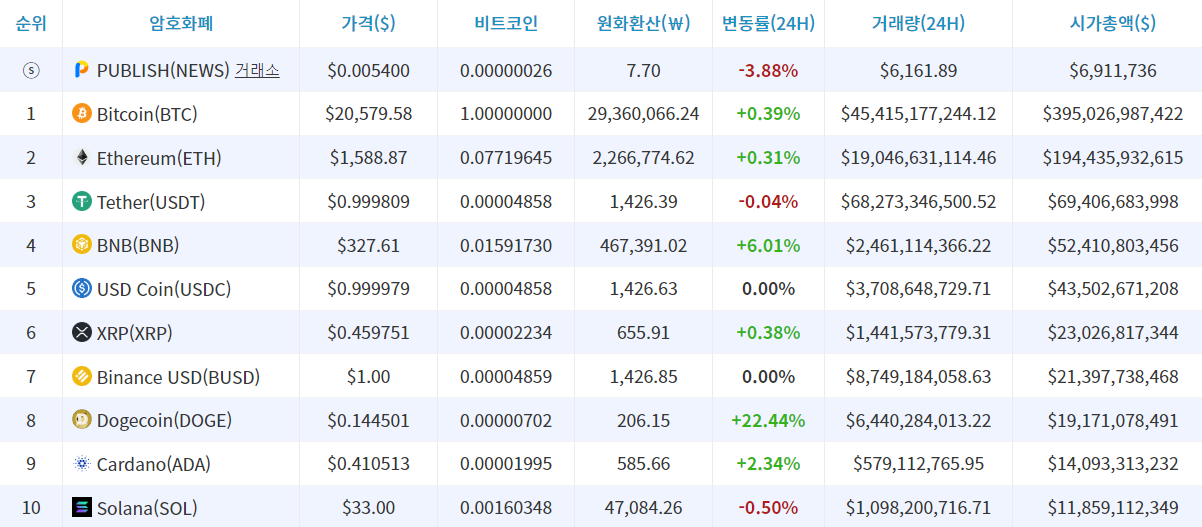
Task: Select Solana won value 47,084.26
Action: (x=643, y=508)
